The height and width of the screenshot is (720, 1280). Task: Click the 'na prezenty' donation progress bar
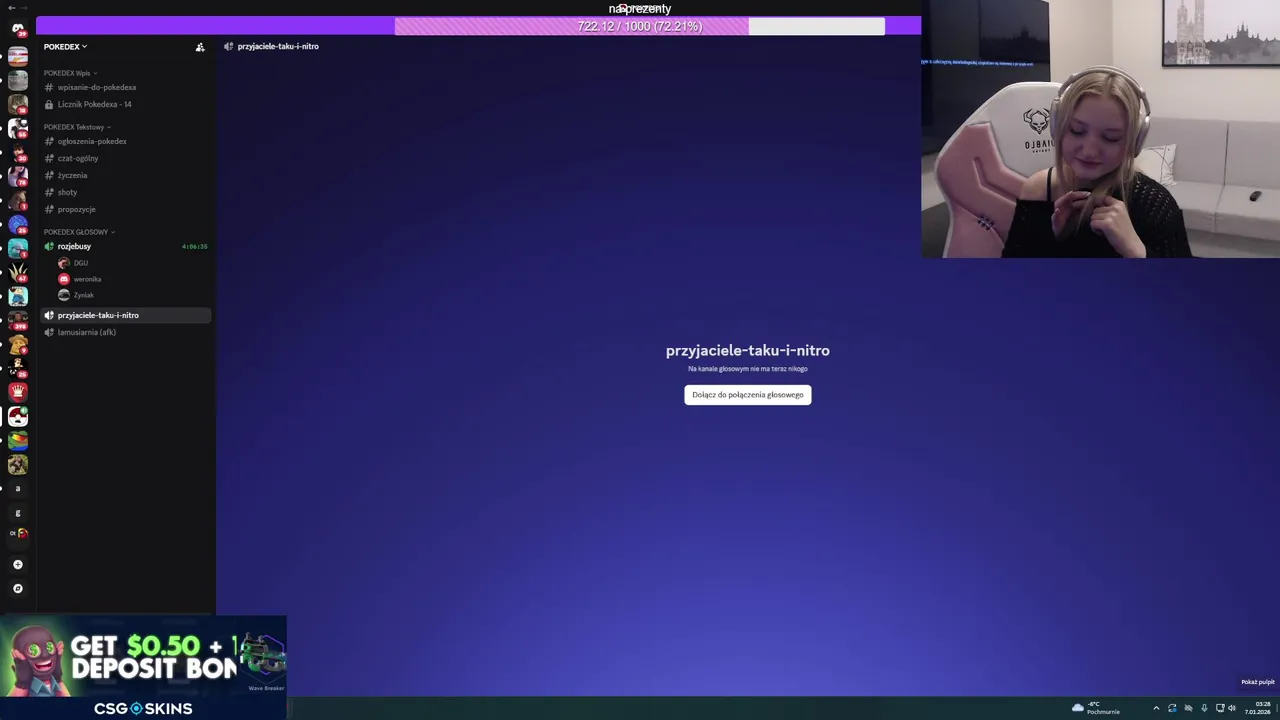coord(640,26)
